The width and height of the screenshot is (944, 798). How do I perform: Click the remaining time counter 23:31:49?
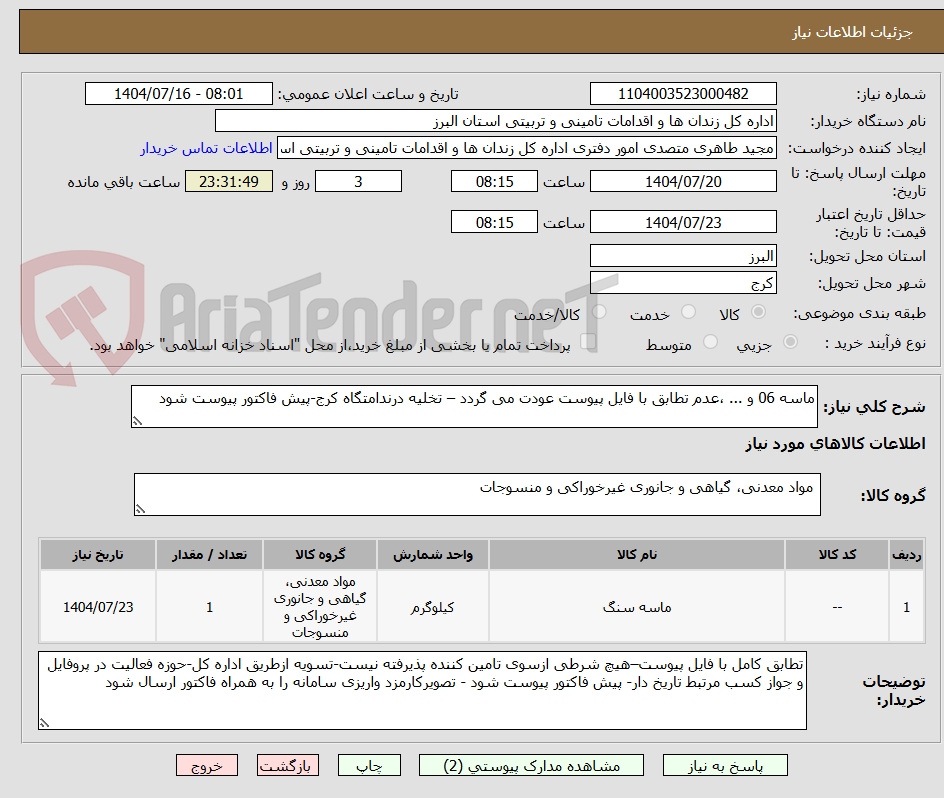(x=228, y=181)
